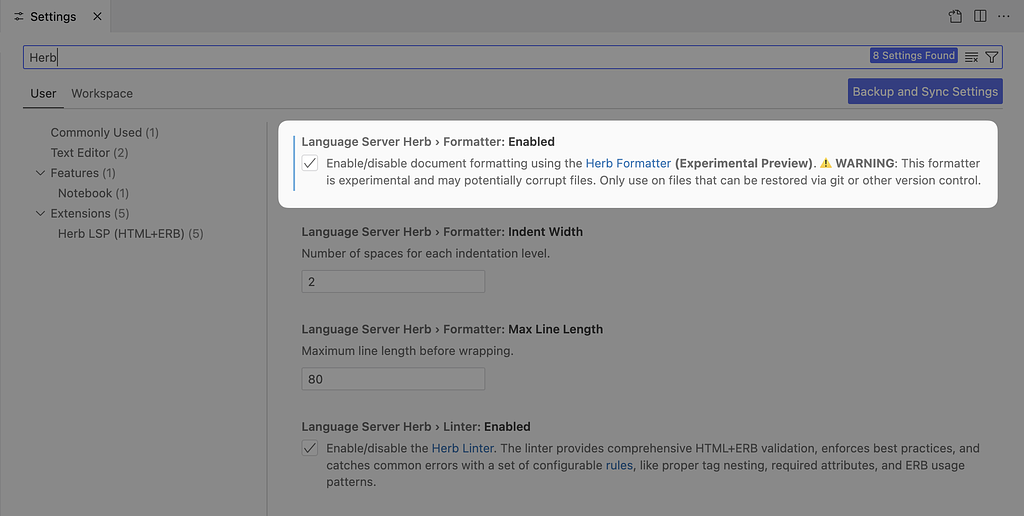Switch to the User settings tab

point(43,93)
